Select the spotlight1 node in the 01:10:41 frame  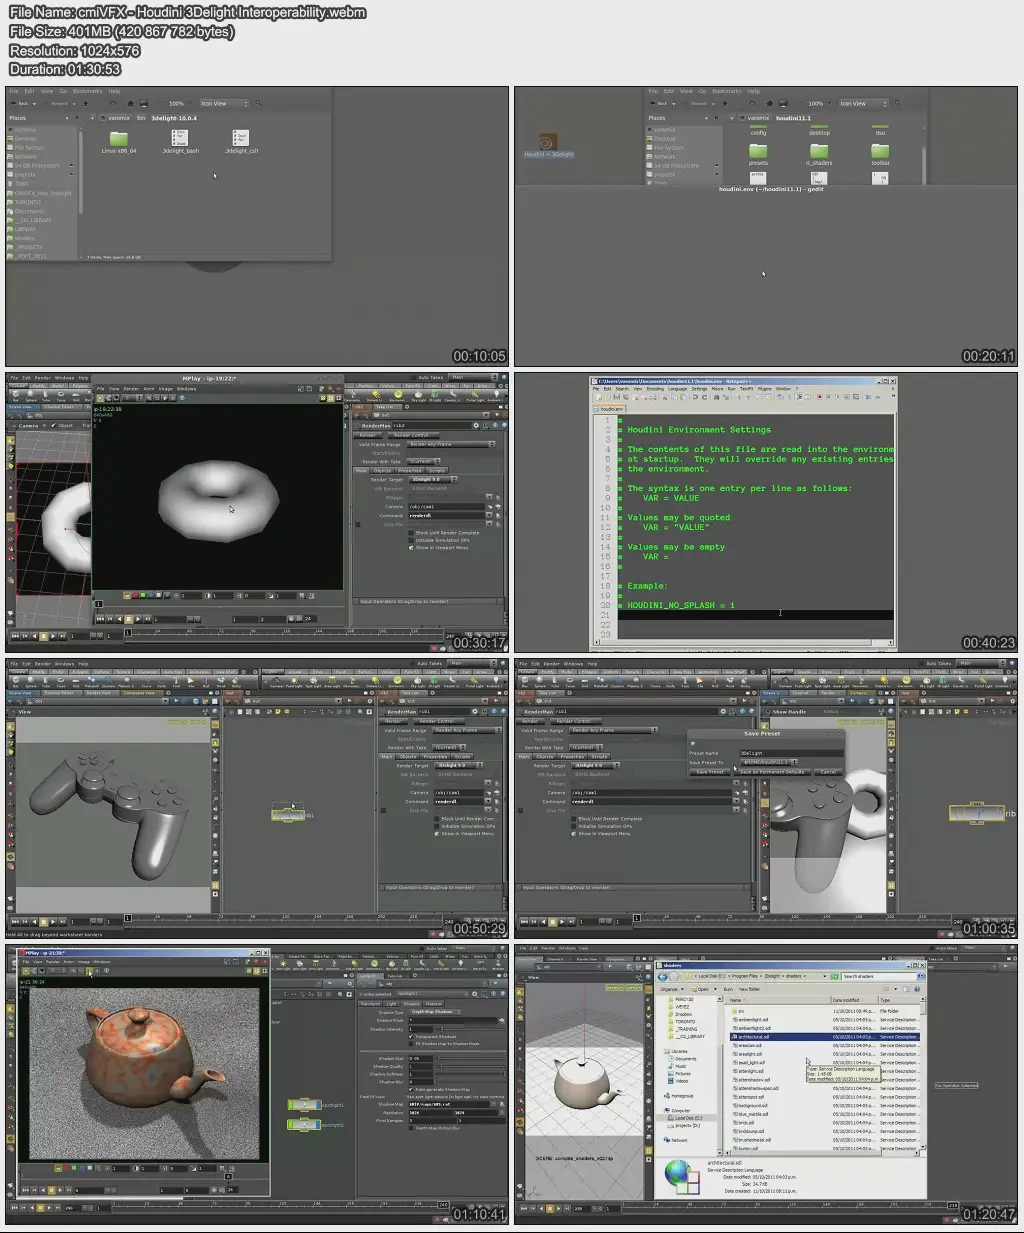coord(303,1105)
